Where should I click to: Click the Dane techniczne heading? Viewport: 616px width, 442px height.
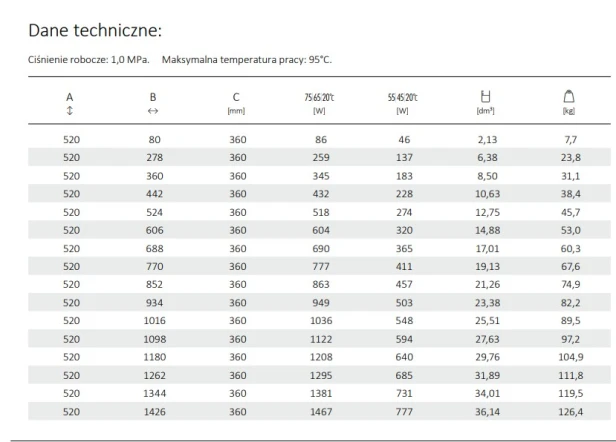click(x=95, y=30)
